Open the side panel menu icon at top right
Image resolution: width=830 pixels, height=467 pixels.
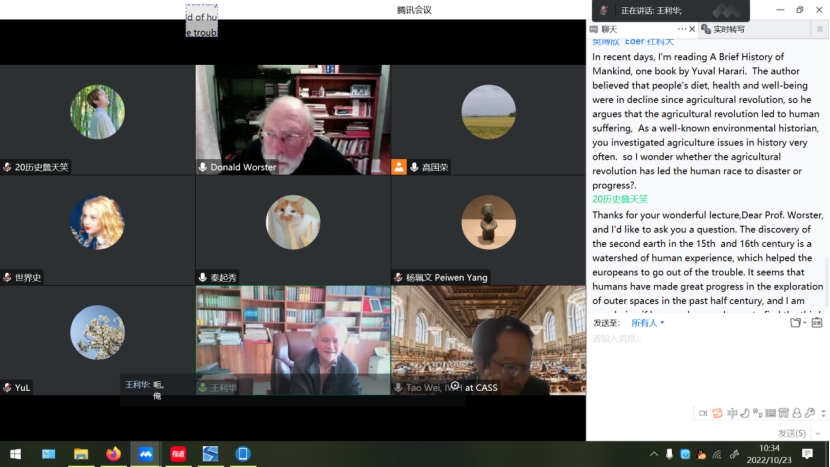[x=820, y=29]
